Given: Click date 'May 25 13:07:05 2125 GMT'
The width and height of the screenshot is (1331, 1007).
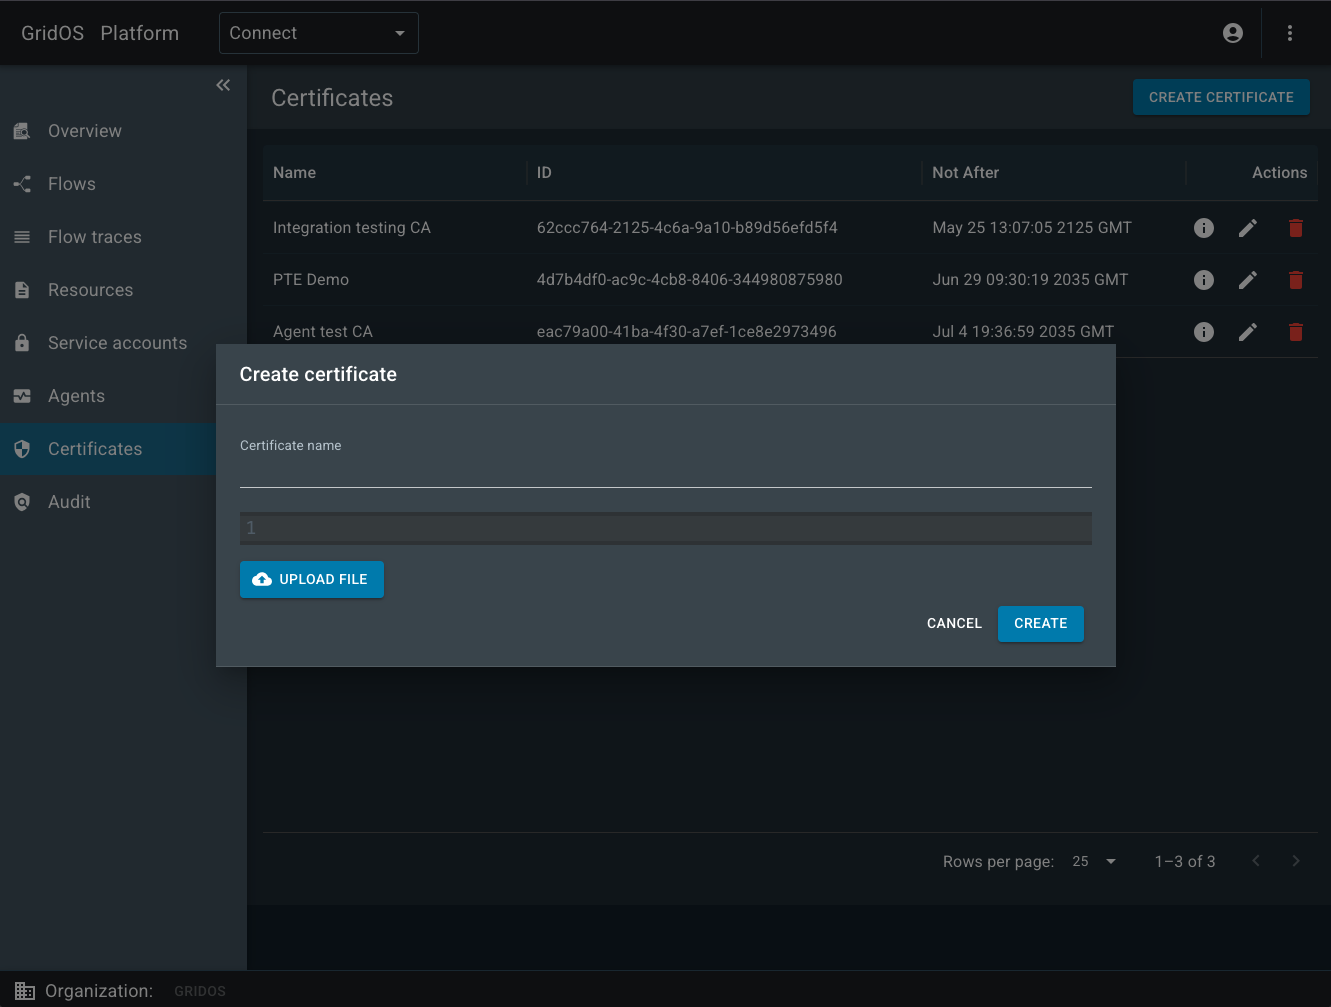Looking at the screenshot, I should [x=1032, y=228].
